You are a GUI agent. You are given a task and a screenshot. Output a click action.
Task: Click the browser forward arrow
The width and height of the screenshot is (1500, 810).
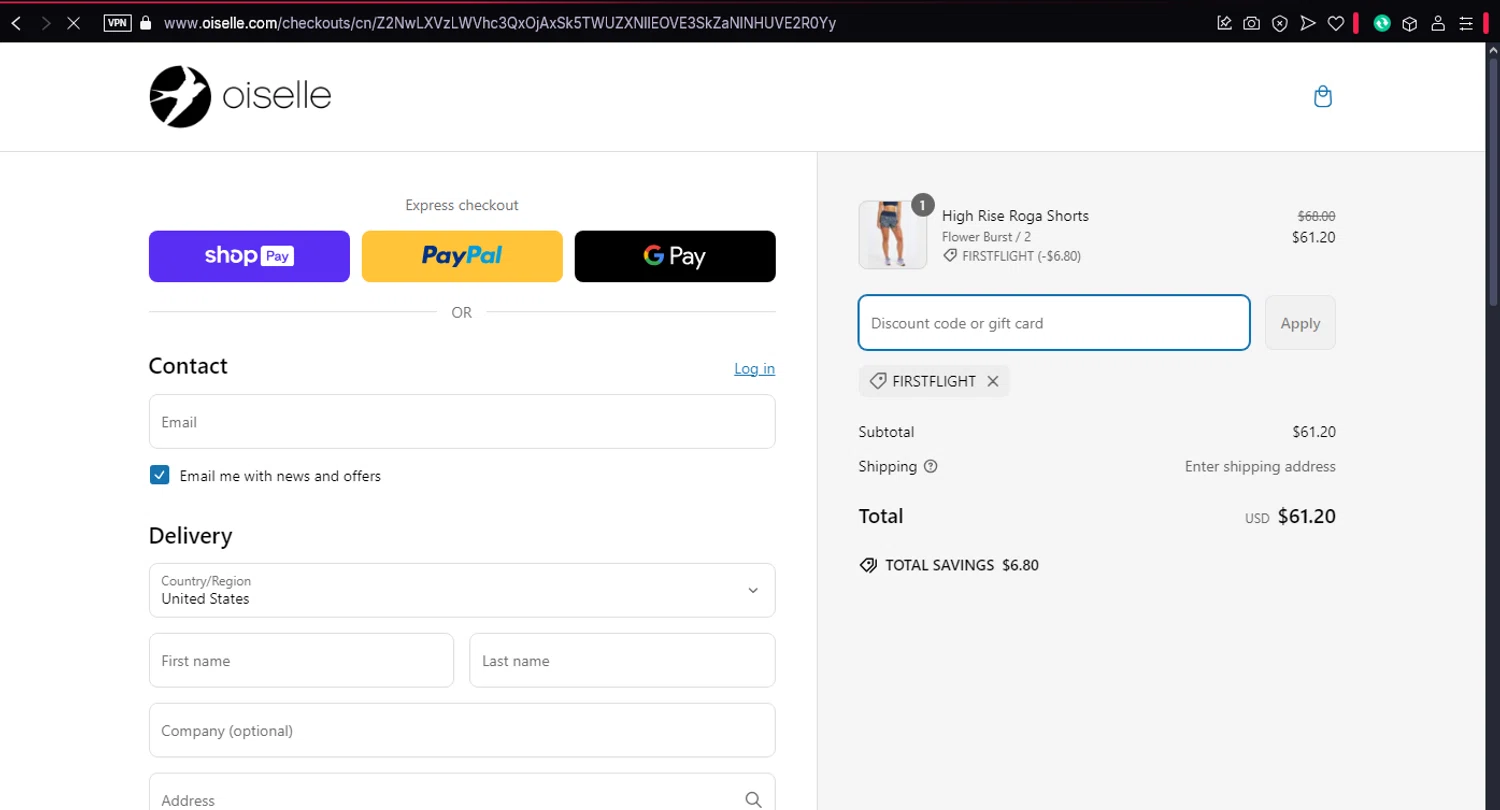pos(45,22)
